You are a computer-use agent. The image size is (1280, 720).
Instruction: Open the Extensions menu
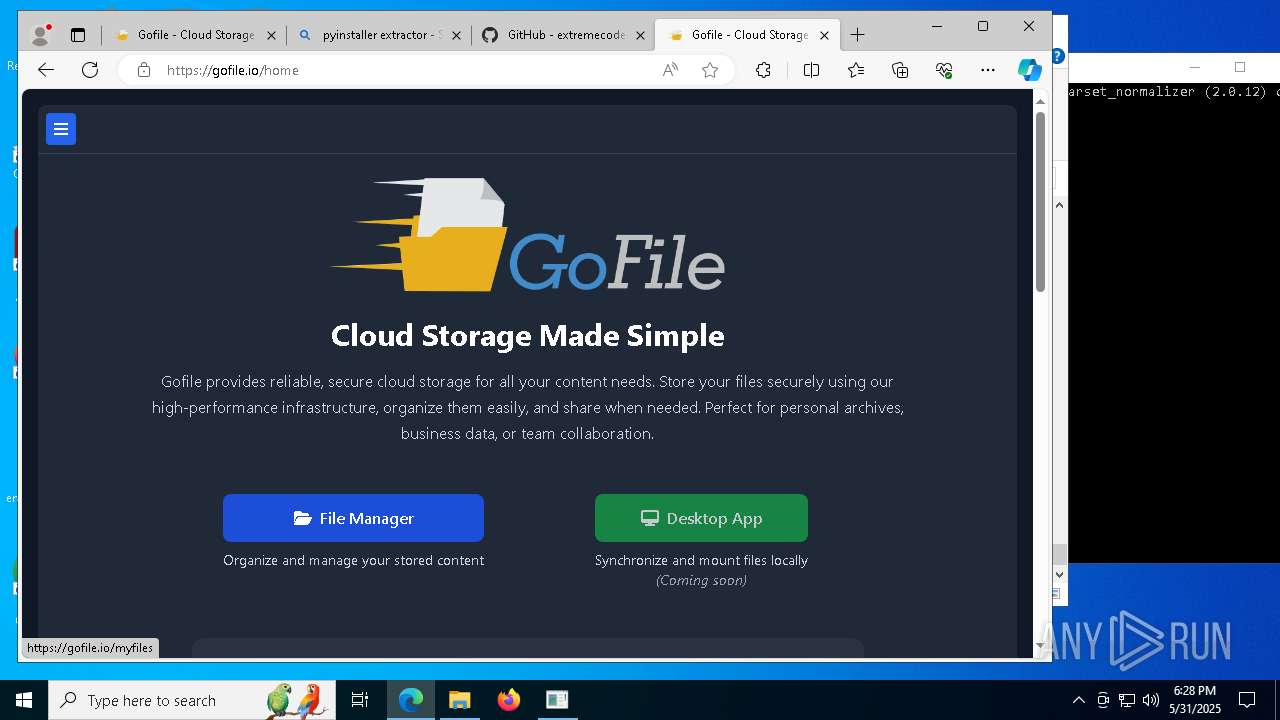pyautogui.click(x=763, y=70)
